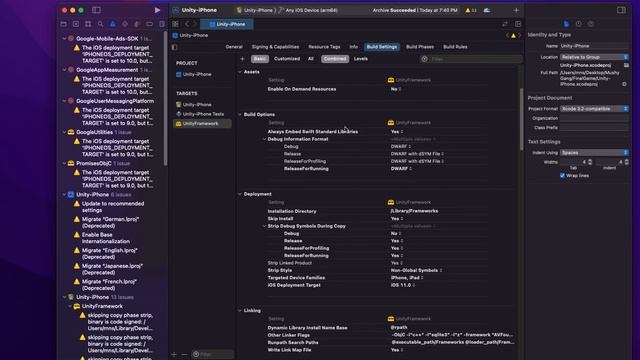Select the Customized settings filter
Viewport: 640px width, 360px height.
click(287, 59)
